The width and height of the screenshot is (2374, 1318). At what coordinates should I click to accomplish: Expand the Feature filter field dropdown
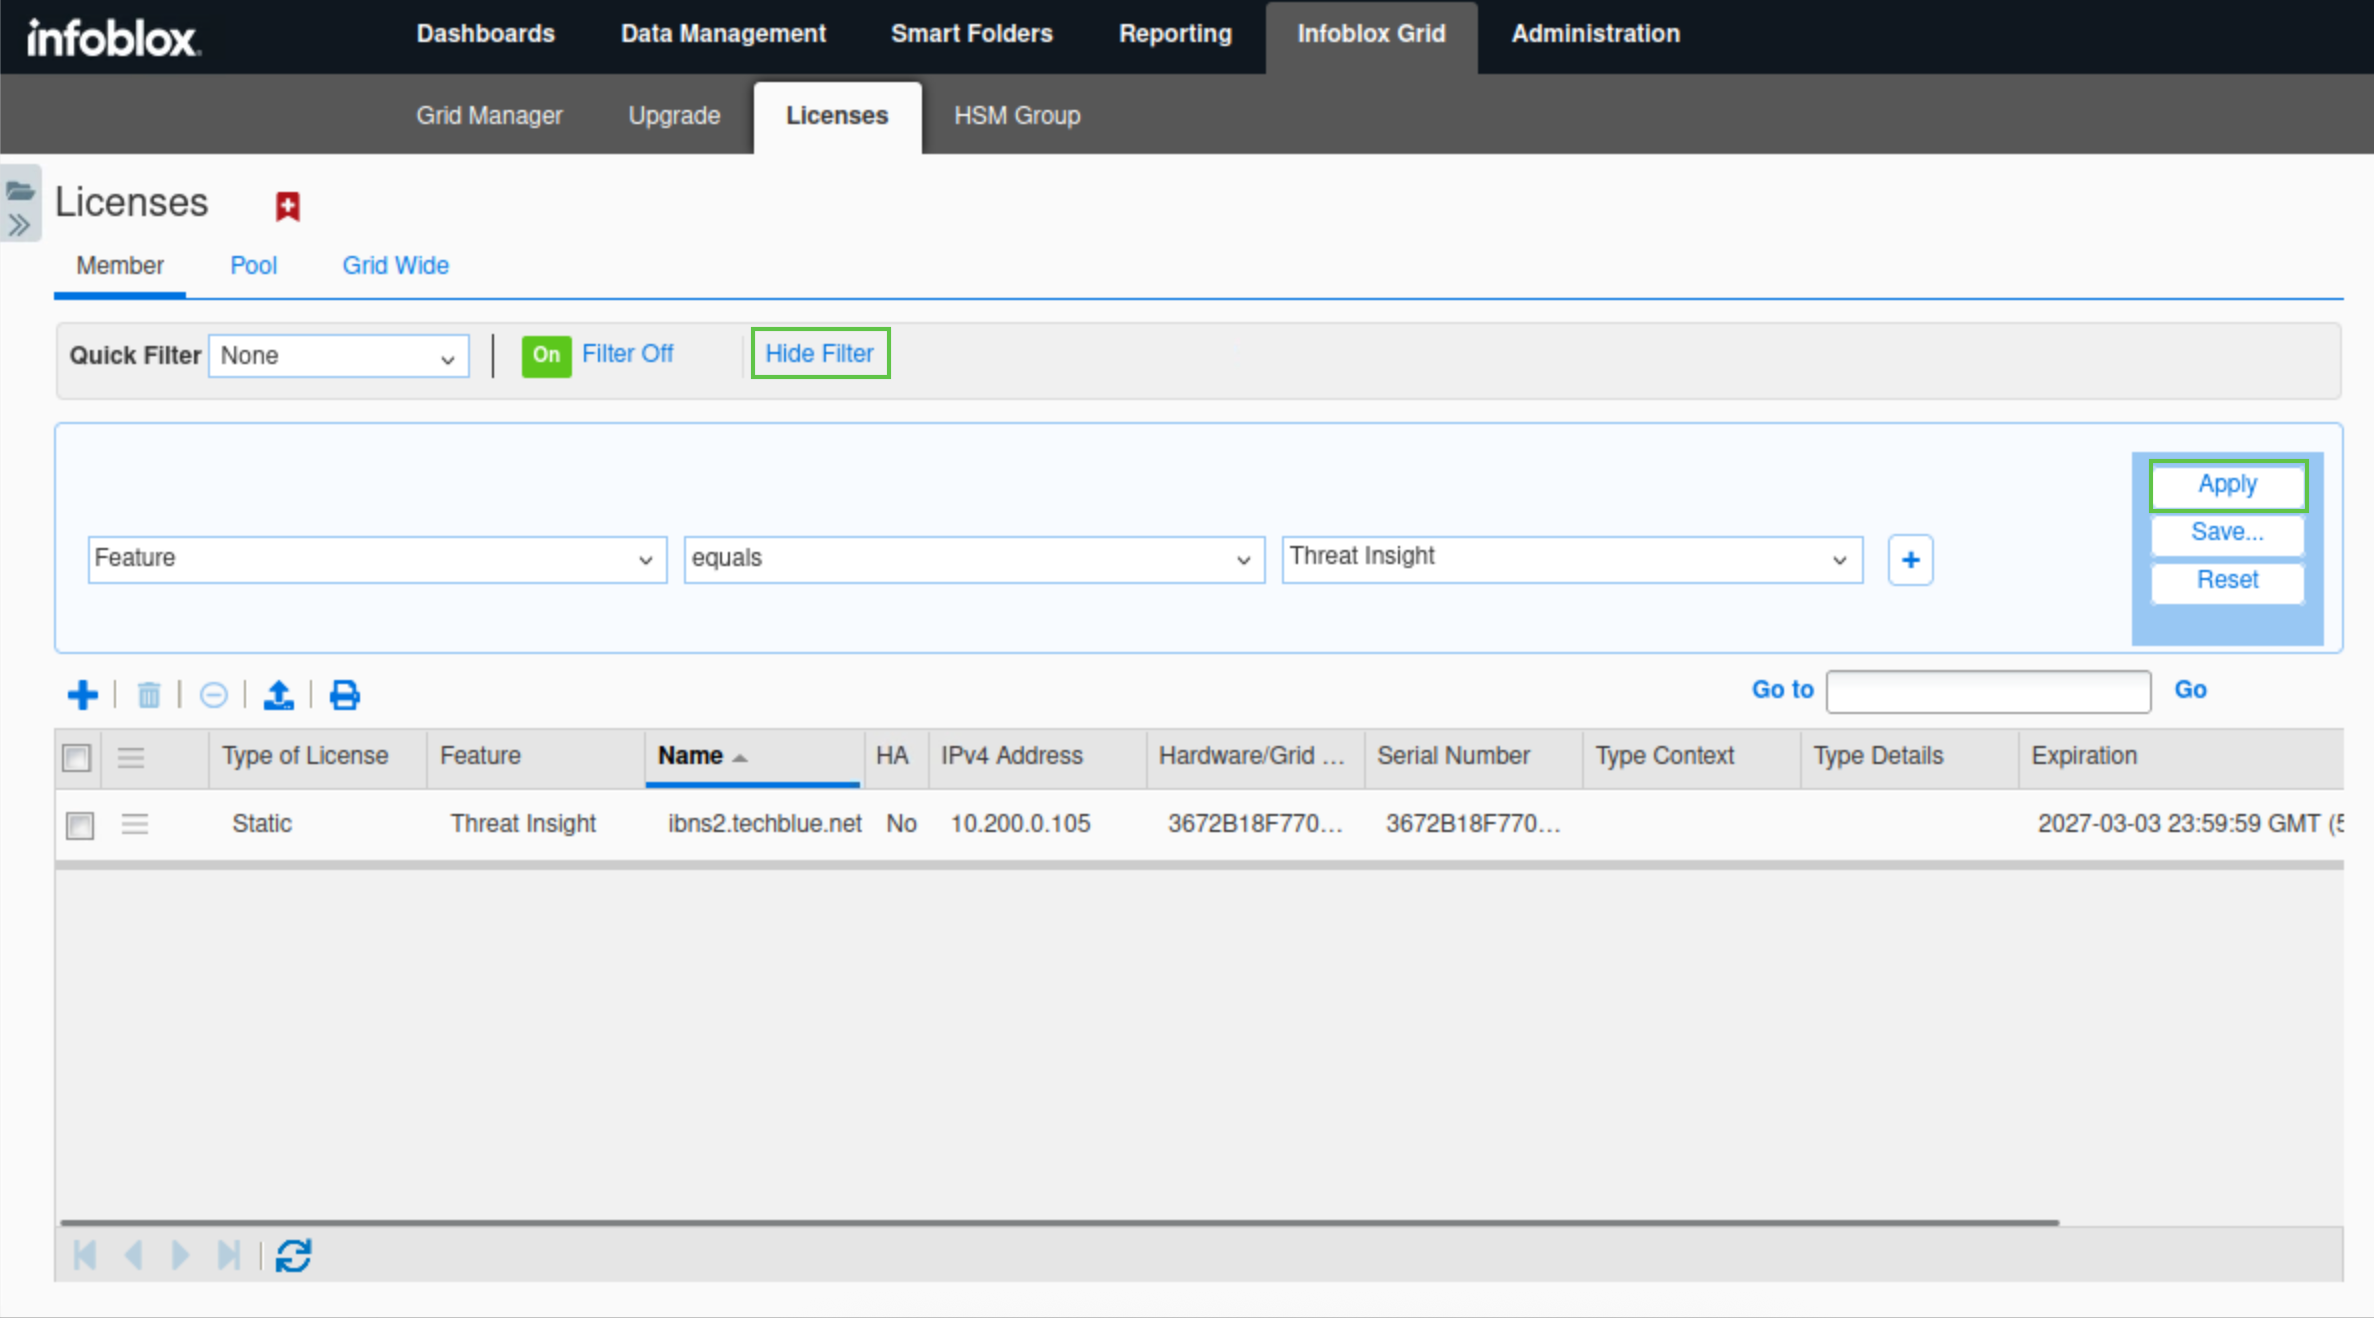click(377, 559)
